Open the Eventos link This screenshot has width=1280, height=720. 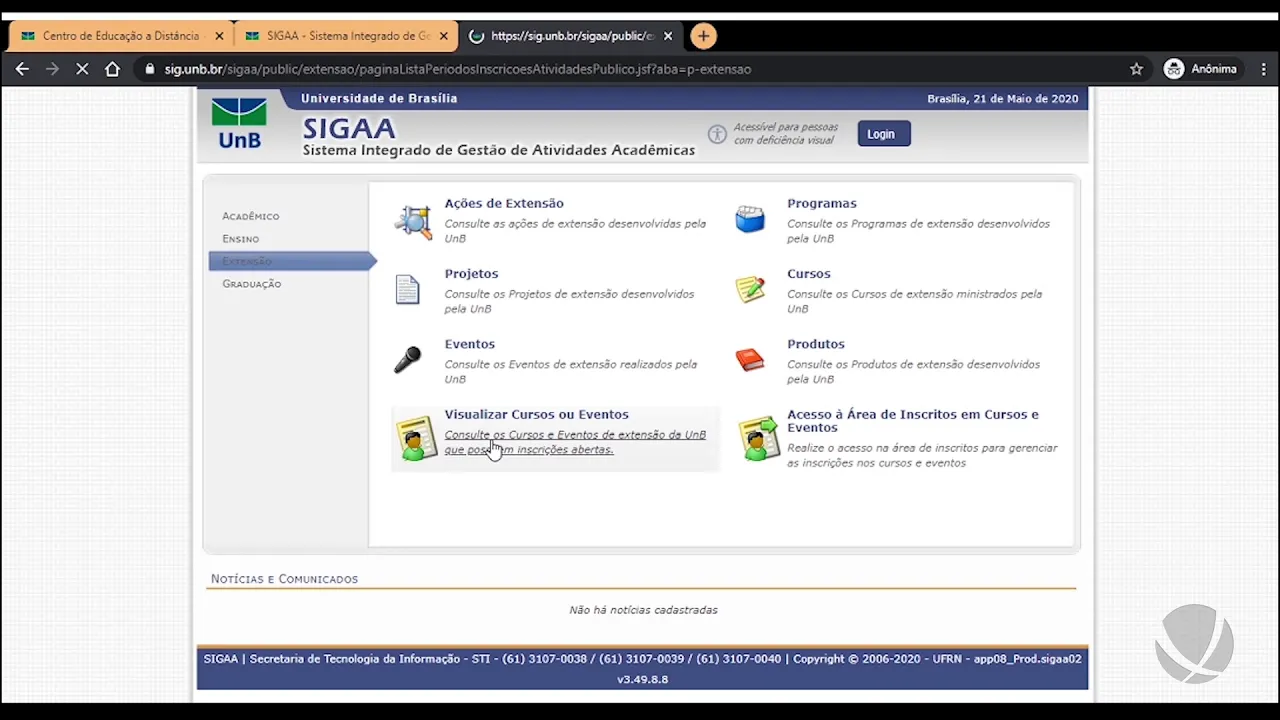coord(470,344)
